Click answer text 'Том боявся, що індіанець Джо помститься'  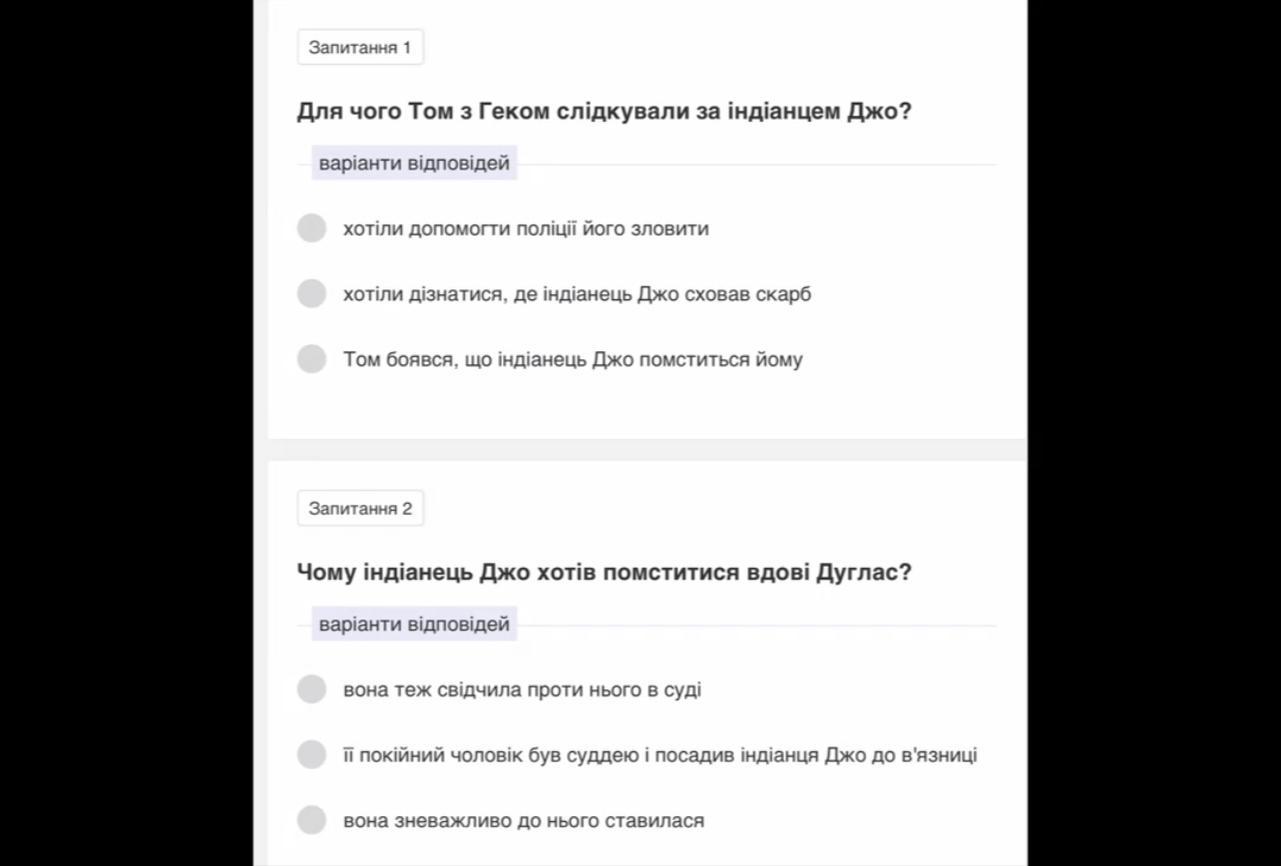573,360
